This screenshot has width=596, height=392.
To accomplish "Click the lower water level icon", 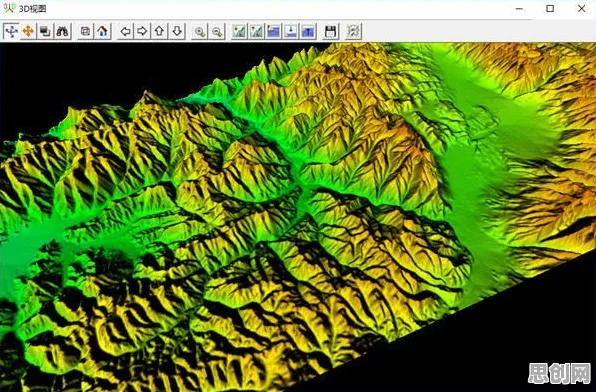I will click(x=291, y=31).
